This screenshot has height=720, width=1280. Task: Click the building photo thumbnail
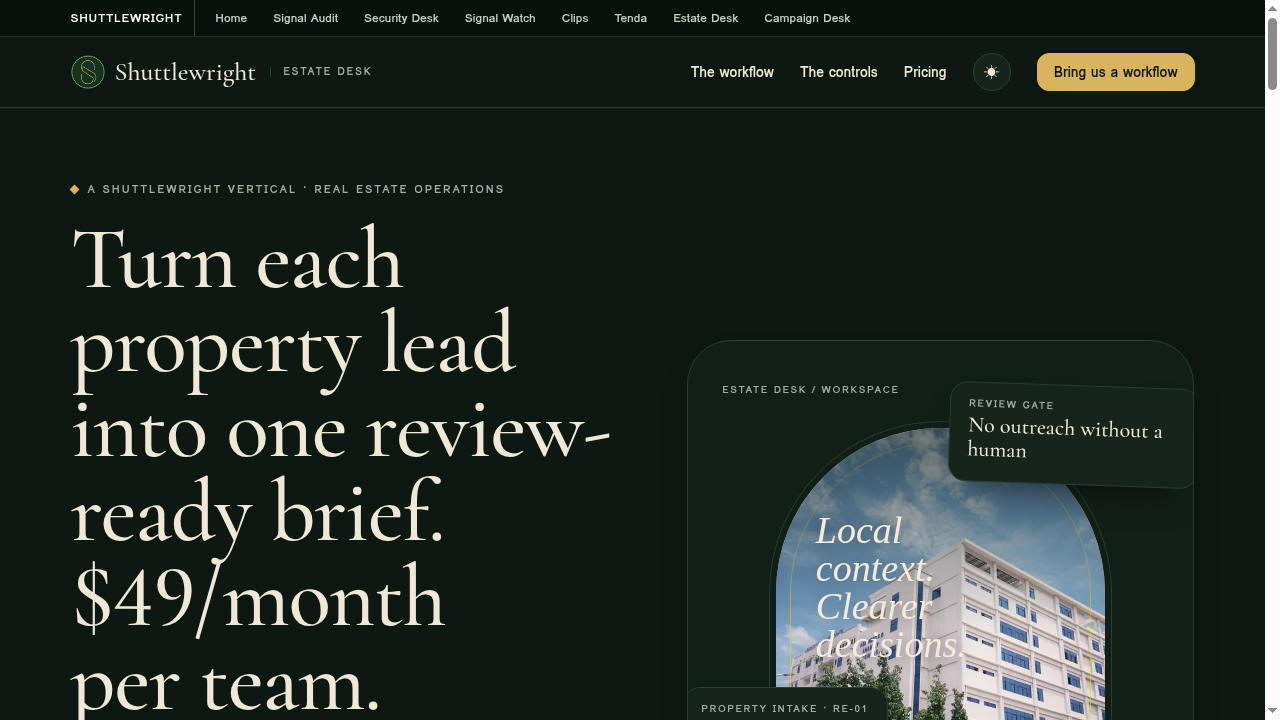point(940,575)
